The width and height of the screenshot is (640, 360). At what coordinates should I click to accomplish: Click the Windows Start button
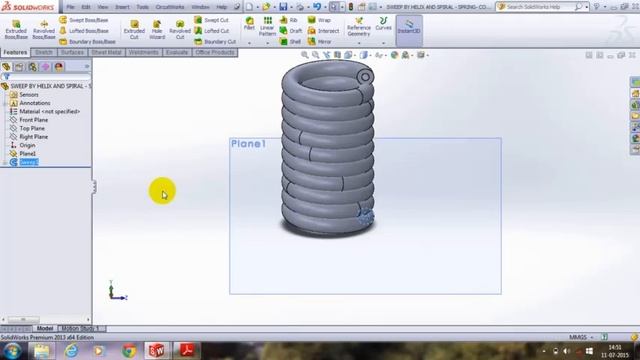pyautogui.click(x=12, y=351)
